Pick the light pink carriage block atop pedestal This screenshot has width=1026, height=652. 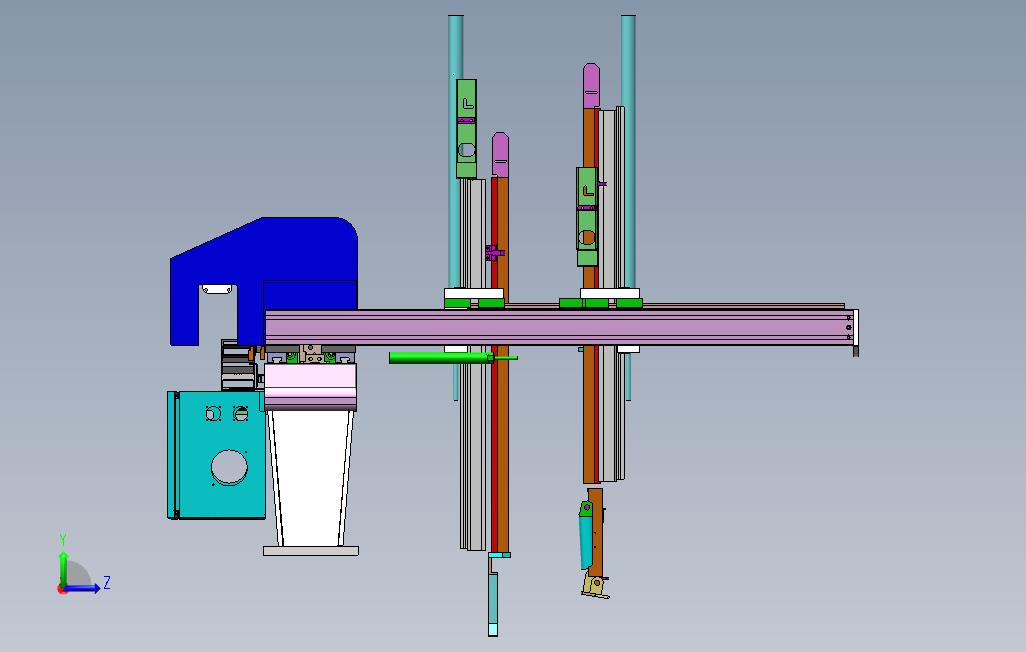coord(310,387)
